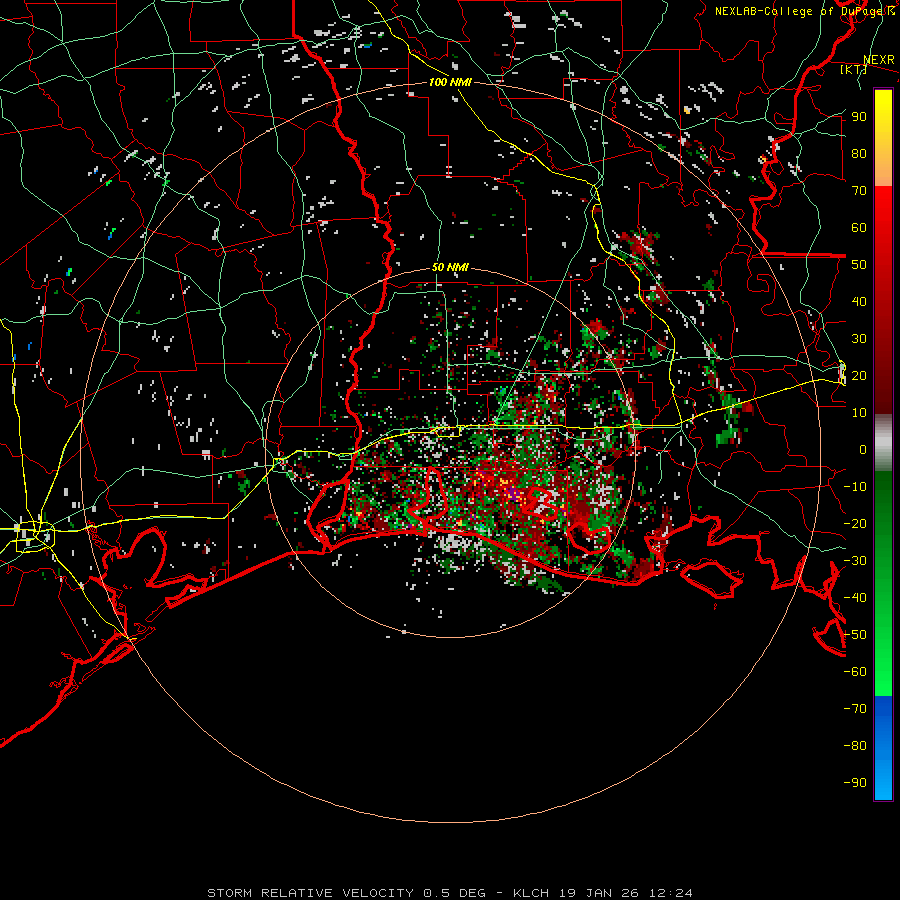The width and height of the screenshot is (900, 900).
Task: Click the -10 value on the velocity scale
Action: [x=855, y=487]
